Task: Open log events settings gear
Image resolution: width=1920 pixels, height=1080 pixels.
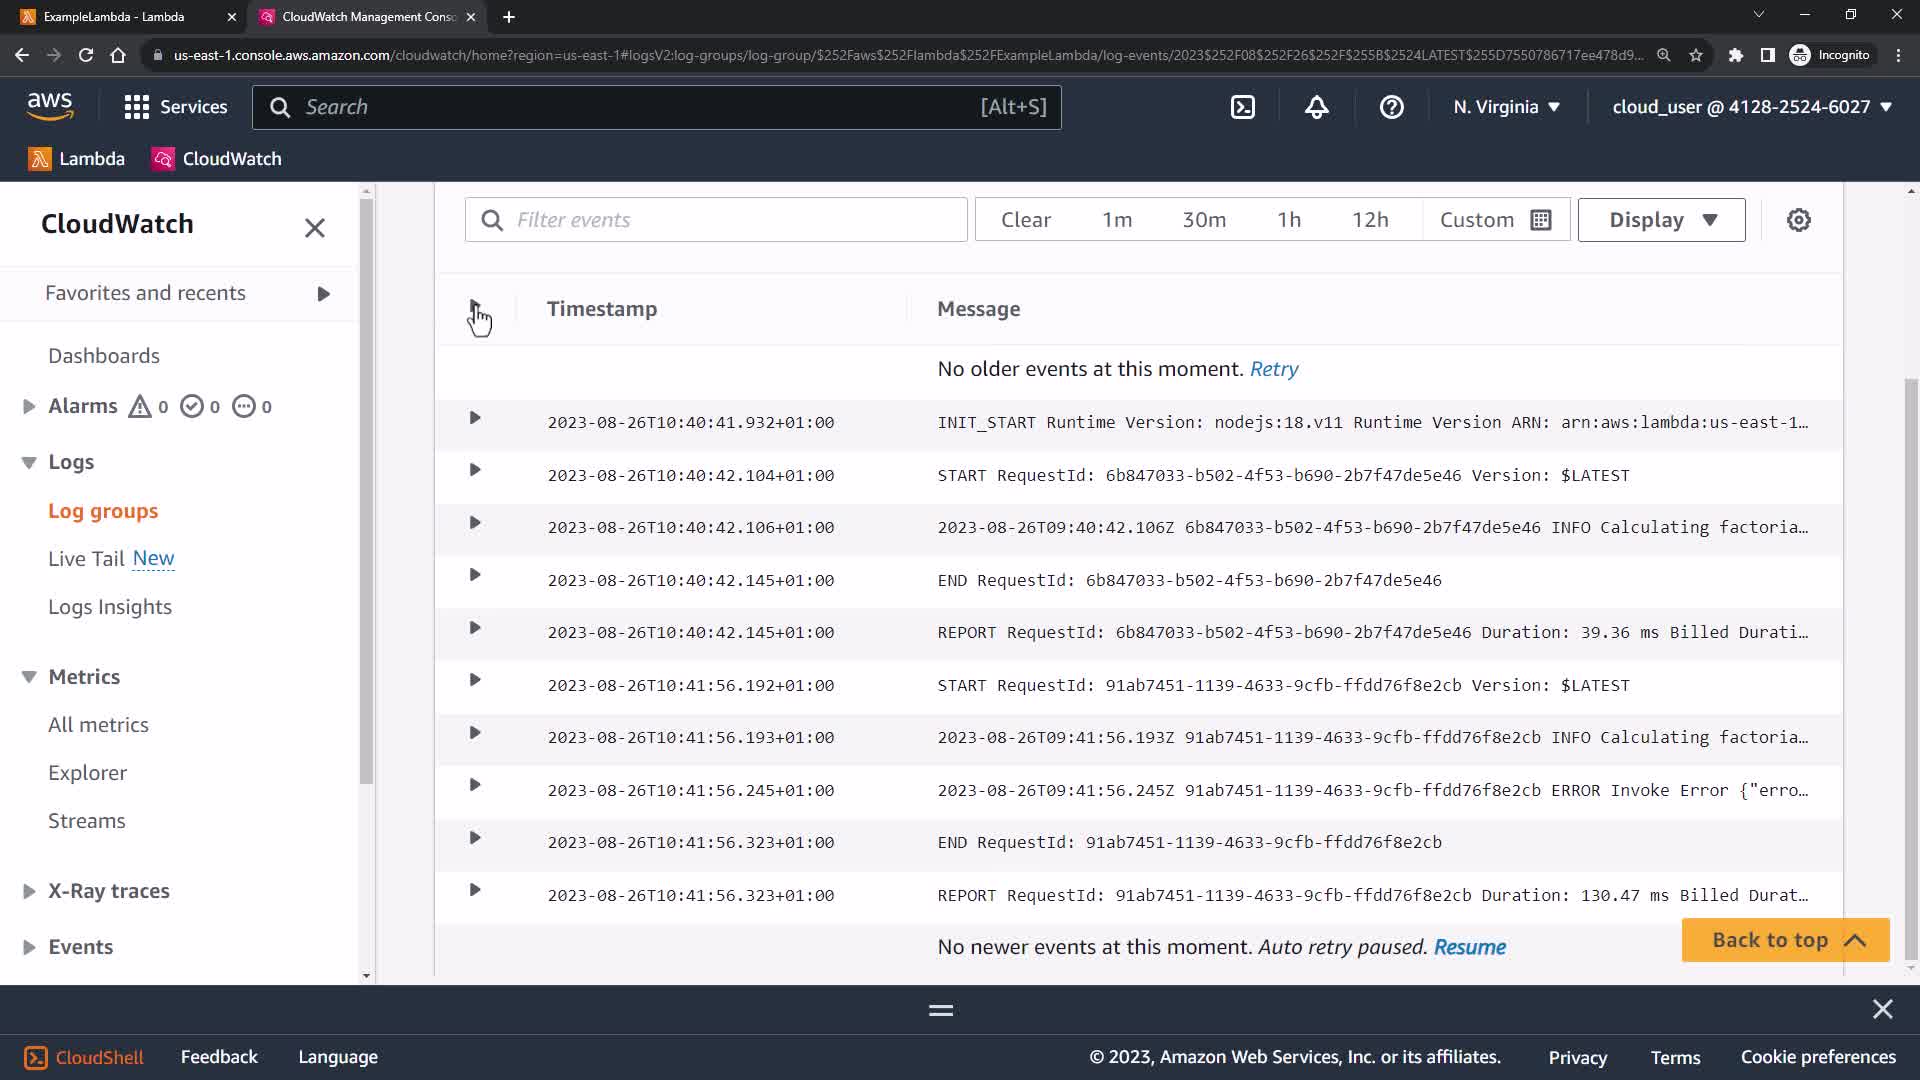Action: click(x=1798, y=220)
